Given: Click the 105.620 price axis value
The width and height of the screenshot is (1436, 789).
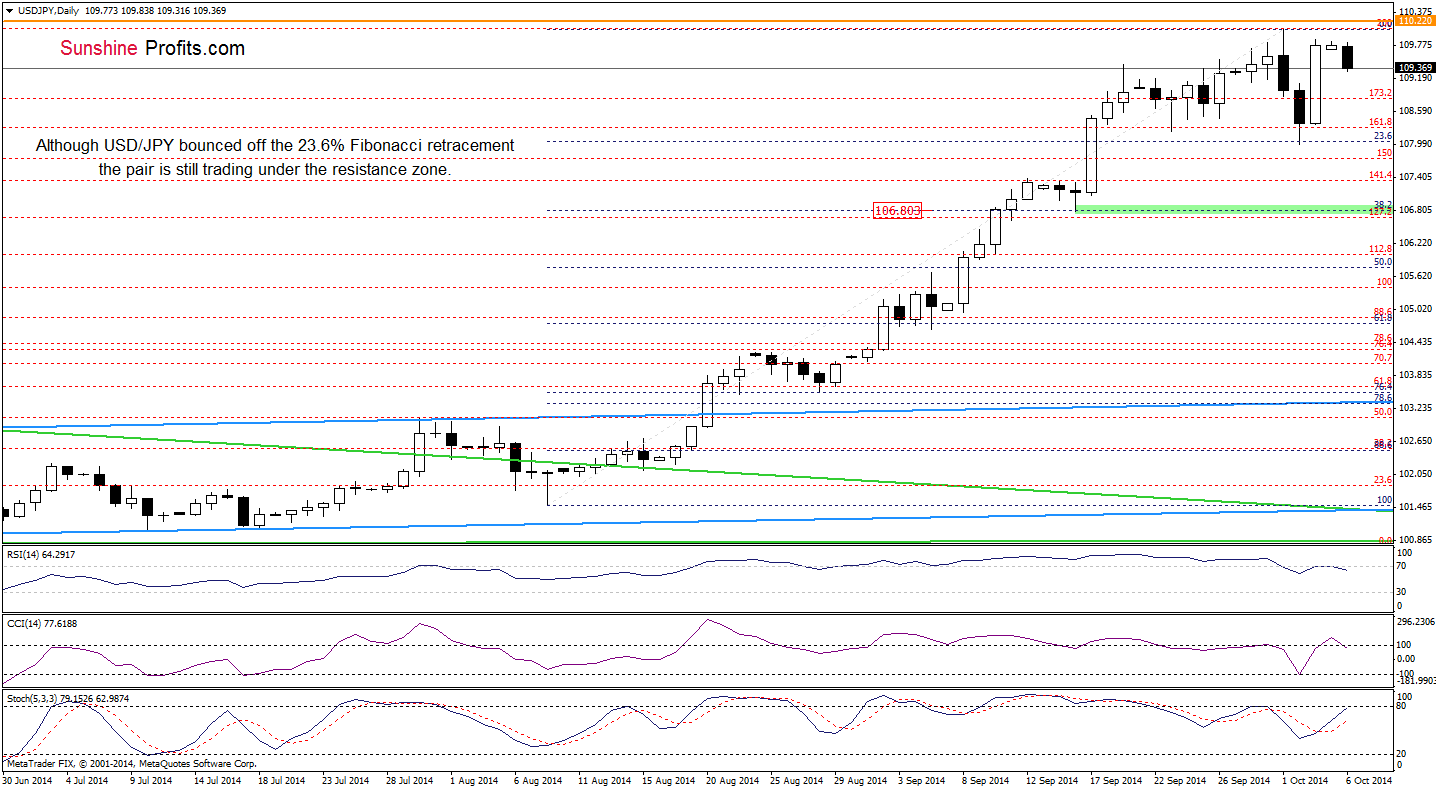Looking at the screenshot, I should coord(1414,275).
